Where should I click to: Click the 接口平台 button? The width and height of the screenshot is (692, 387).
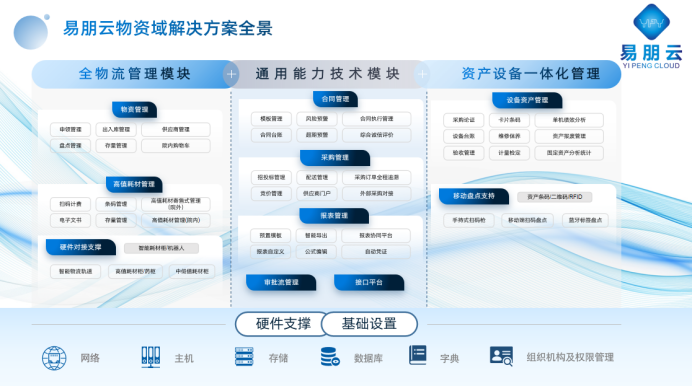[369, 282]
